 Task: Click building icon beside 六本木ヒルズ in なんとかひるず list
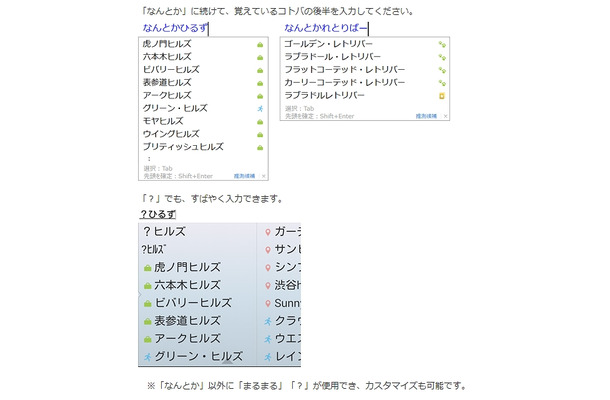260,58
